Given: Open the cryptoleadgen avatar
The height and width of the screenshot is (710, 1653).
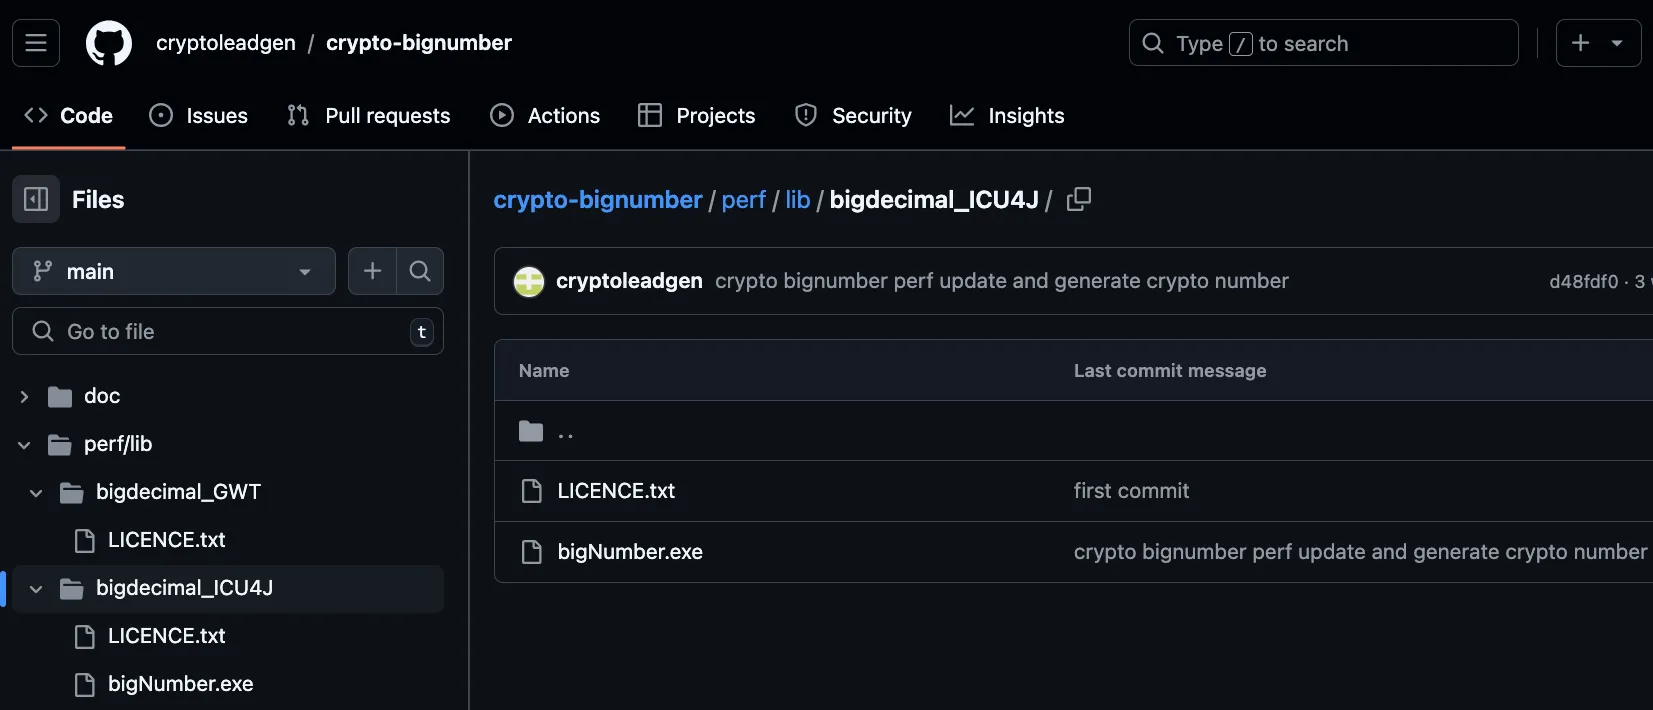Looking at the screenshot, I should 529,281.
